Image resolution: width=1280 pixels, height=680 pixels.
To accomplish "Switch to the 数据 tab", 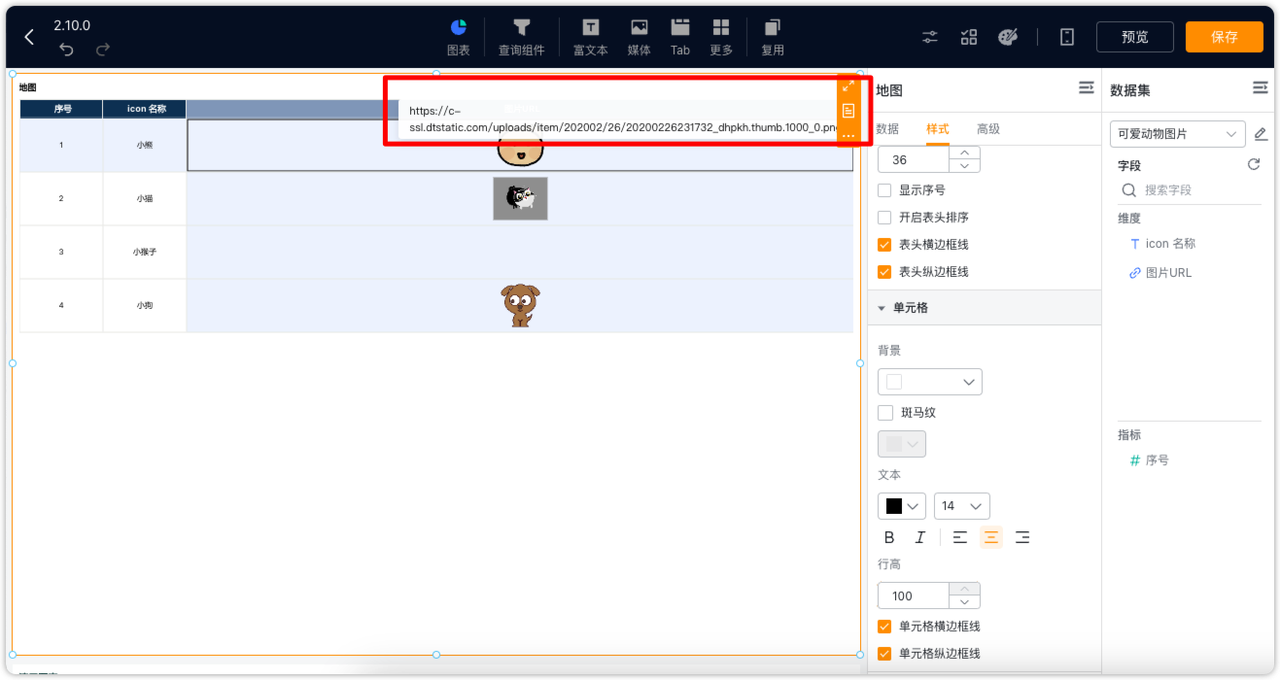I will click(887, 129).
